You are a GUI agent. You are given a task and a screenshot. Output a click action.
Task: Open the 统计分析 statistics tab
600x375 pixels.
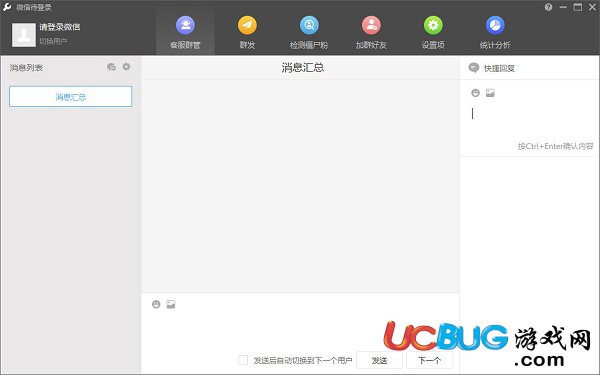click(495, 33)
